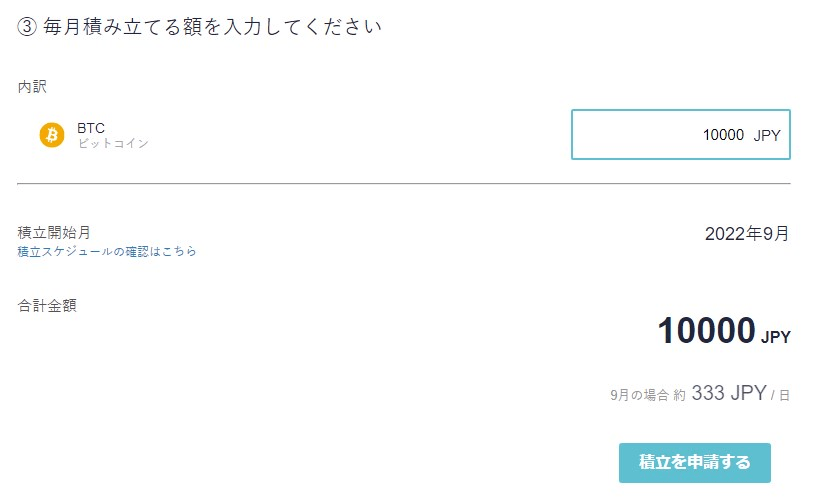Click the 10000 value in the amount field
825x499 pixels.
[723, 135]
